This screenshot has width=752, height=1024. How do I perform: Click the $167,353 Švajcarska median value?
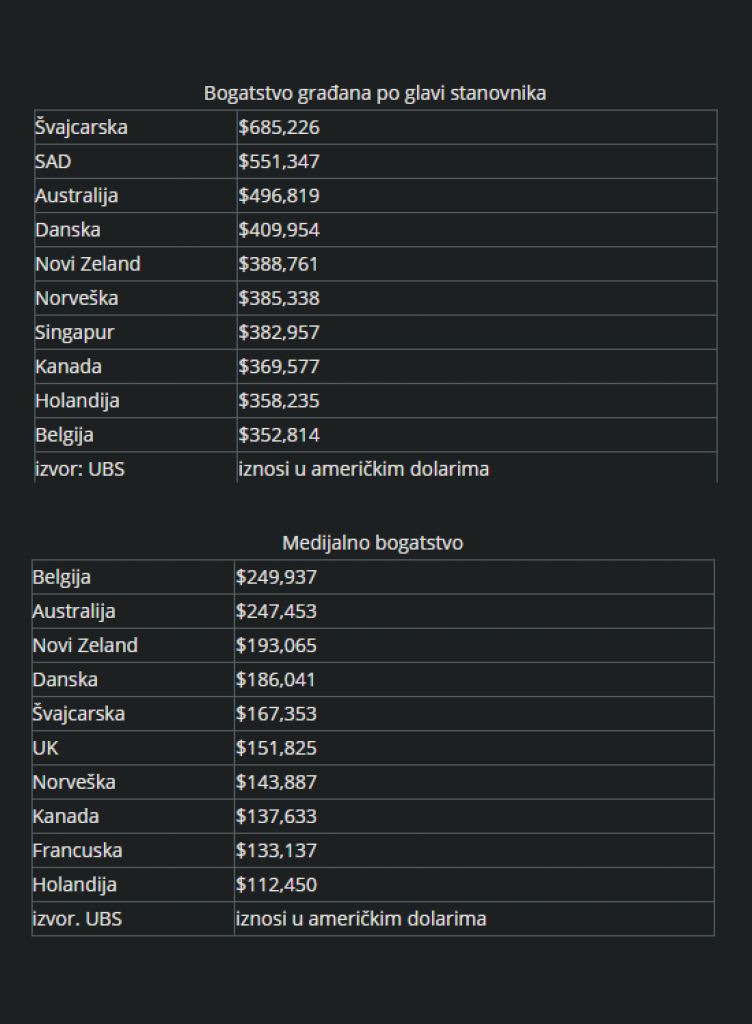coord(277,713)
